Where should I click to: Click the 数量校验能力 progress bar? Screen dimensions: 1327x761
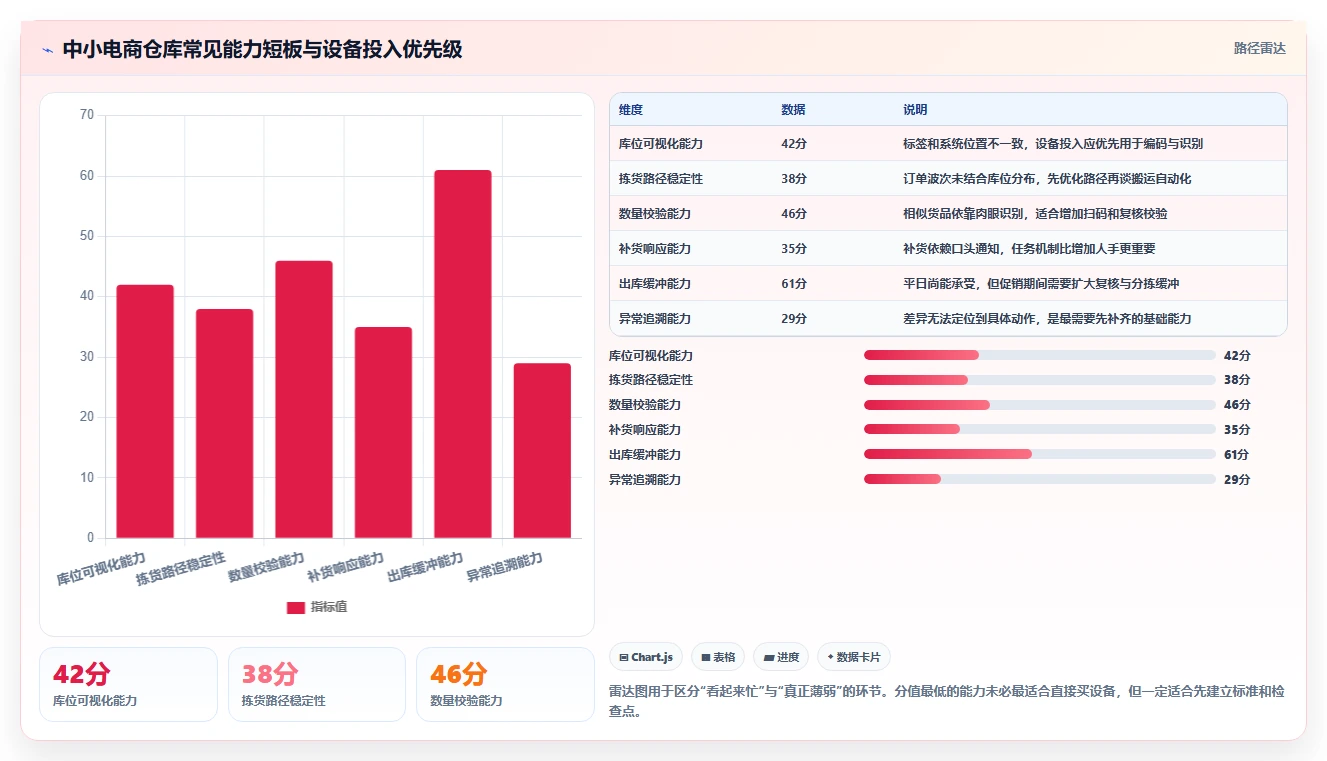pyautogui.click(x=1040, y=405)
